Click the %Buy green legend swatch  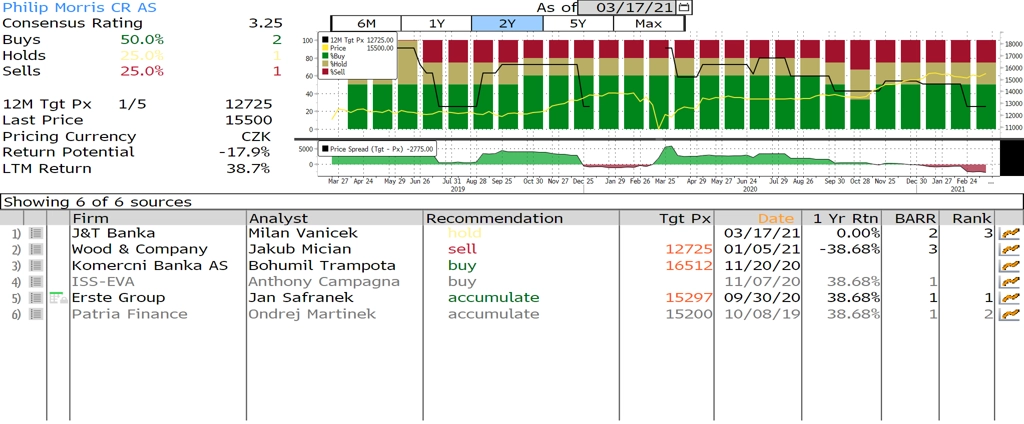pyautogui.click(x=324, y=55)
